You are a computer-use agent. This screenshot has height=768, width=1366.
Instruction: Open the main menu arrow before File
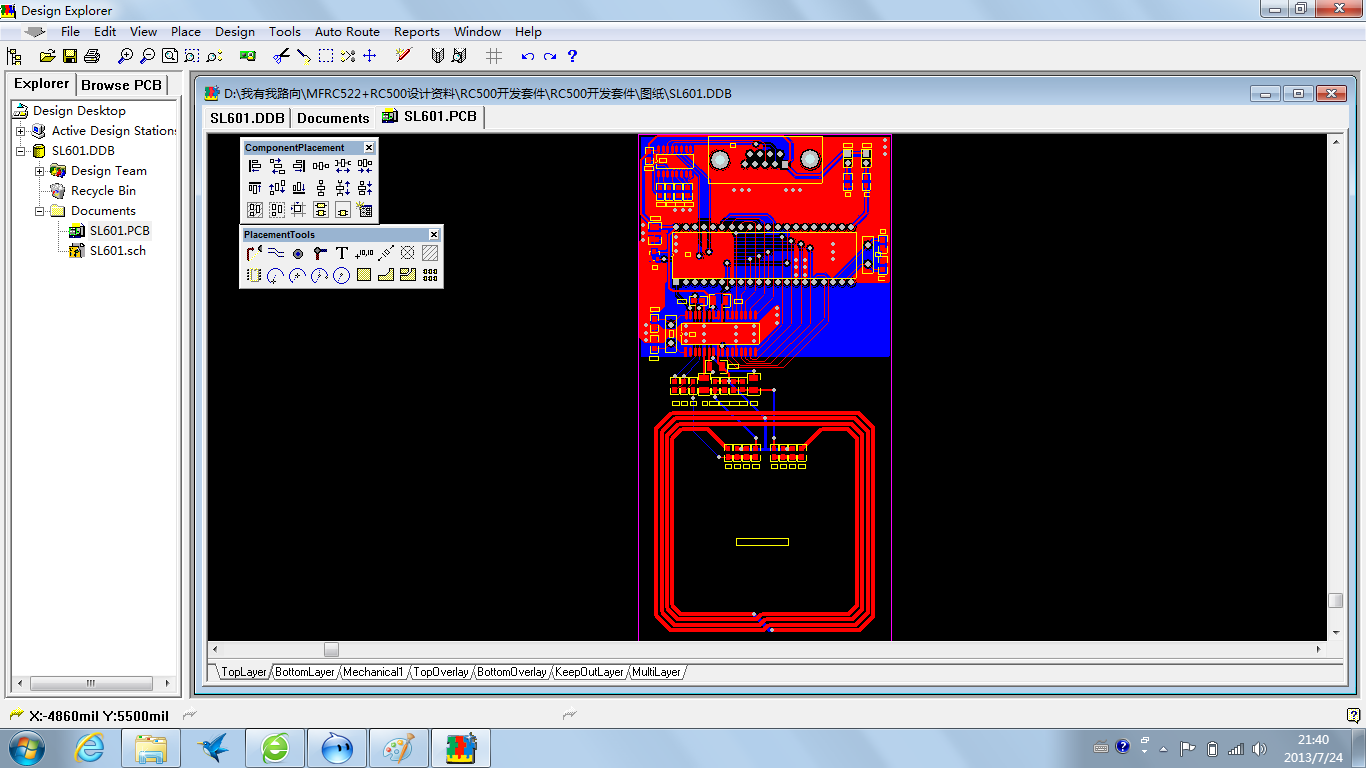point(35,32)
